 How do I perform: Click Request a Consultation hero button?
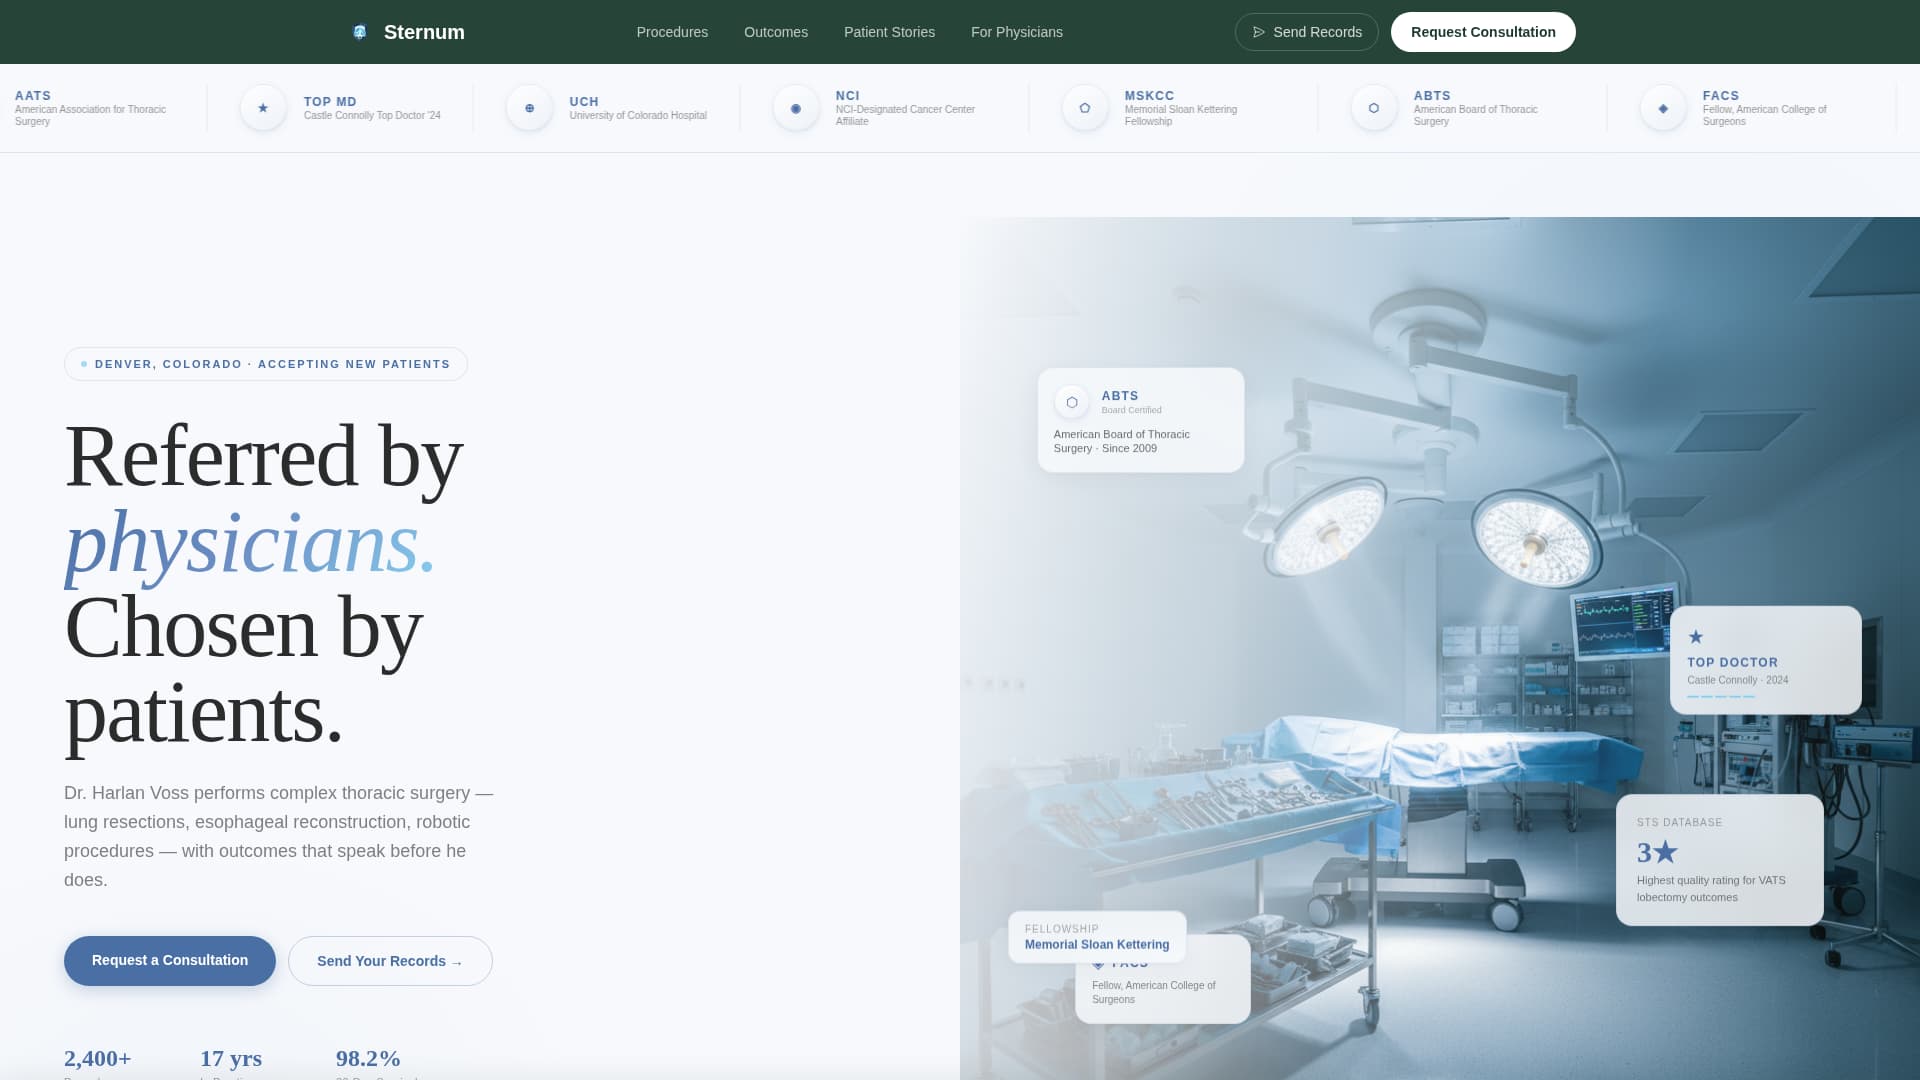click(170, 961)
